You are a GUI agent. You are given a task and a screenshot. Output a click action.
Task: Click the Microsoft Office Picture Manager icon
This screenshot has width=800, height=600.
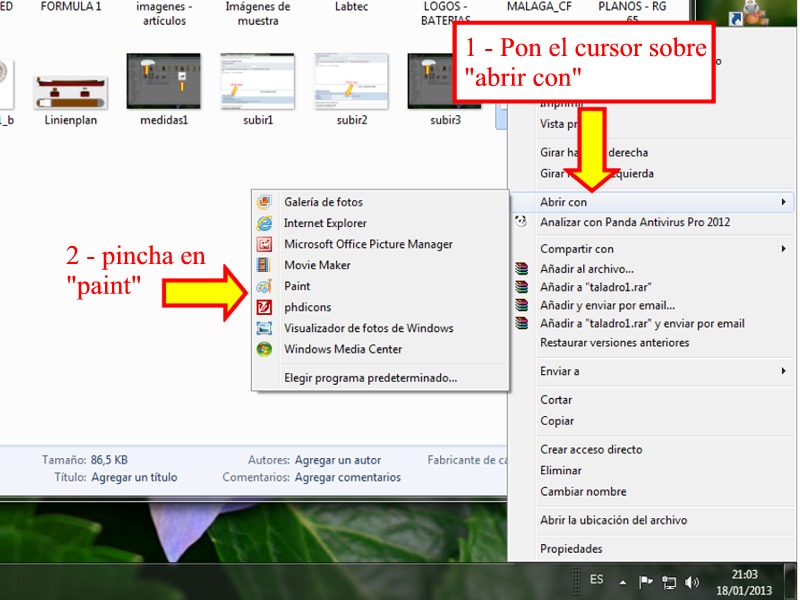(x=264, y=244)
